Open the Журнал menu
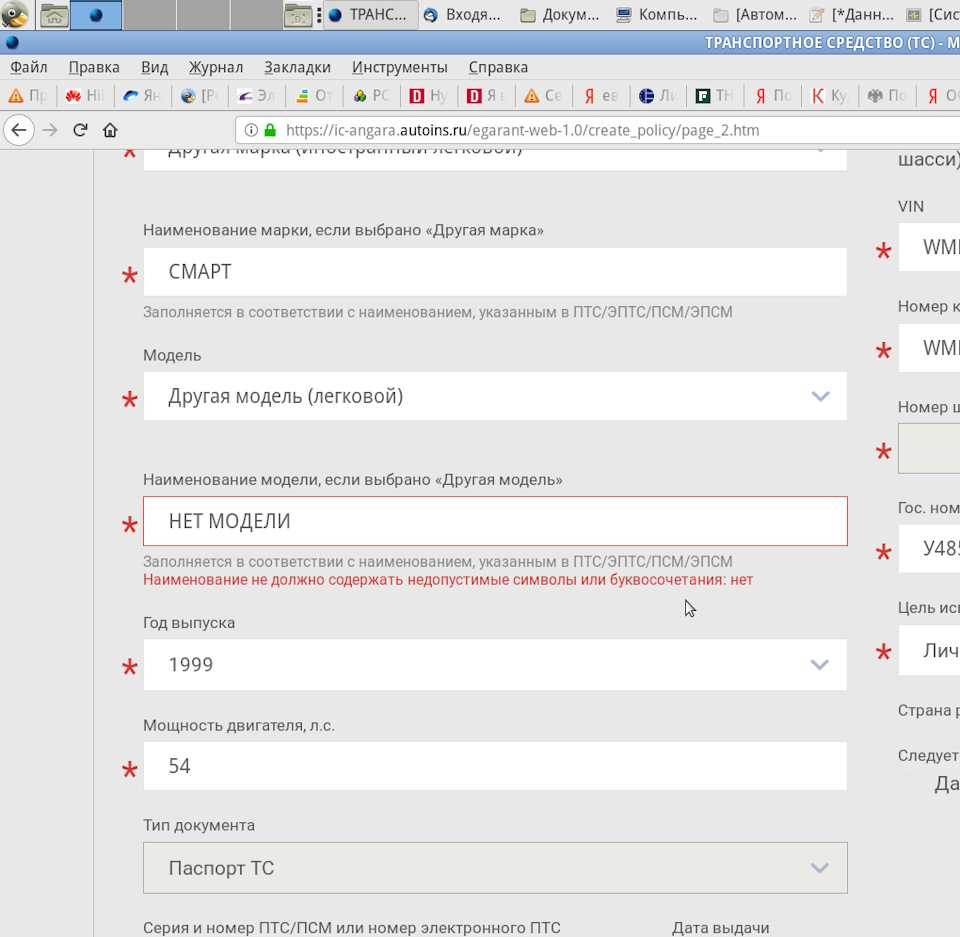The height and width of the screenshot is (937, 960). point(215,67)
